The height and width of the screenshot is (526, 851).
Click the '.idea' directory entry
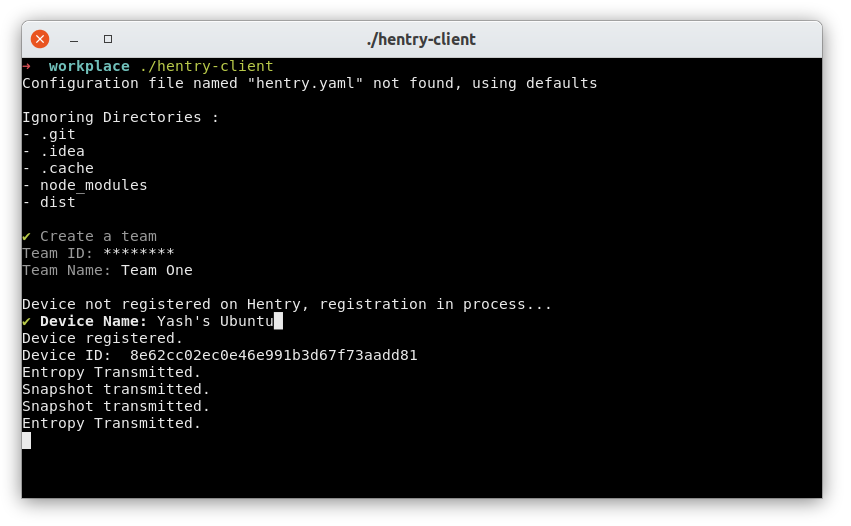[x=62, y=151]
